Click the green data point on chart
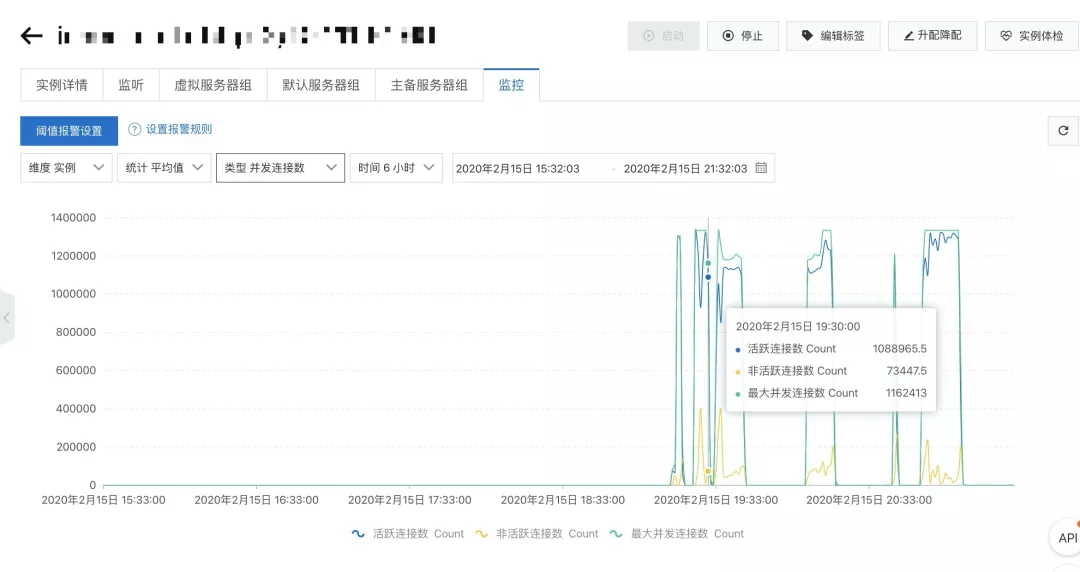Image resolution: width=1080 pixels, height=572 pixels. tap(708, 263)
